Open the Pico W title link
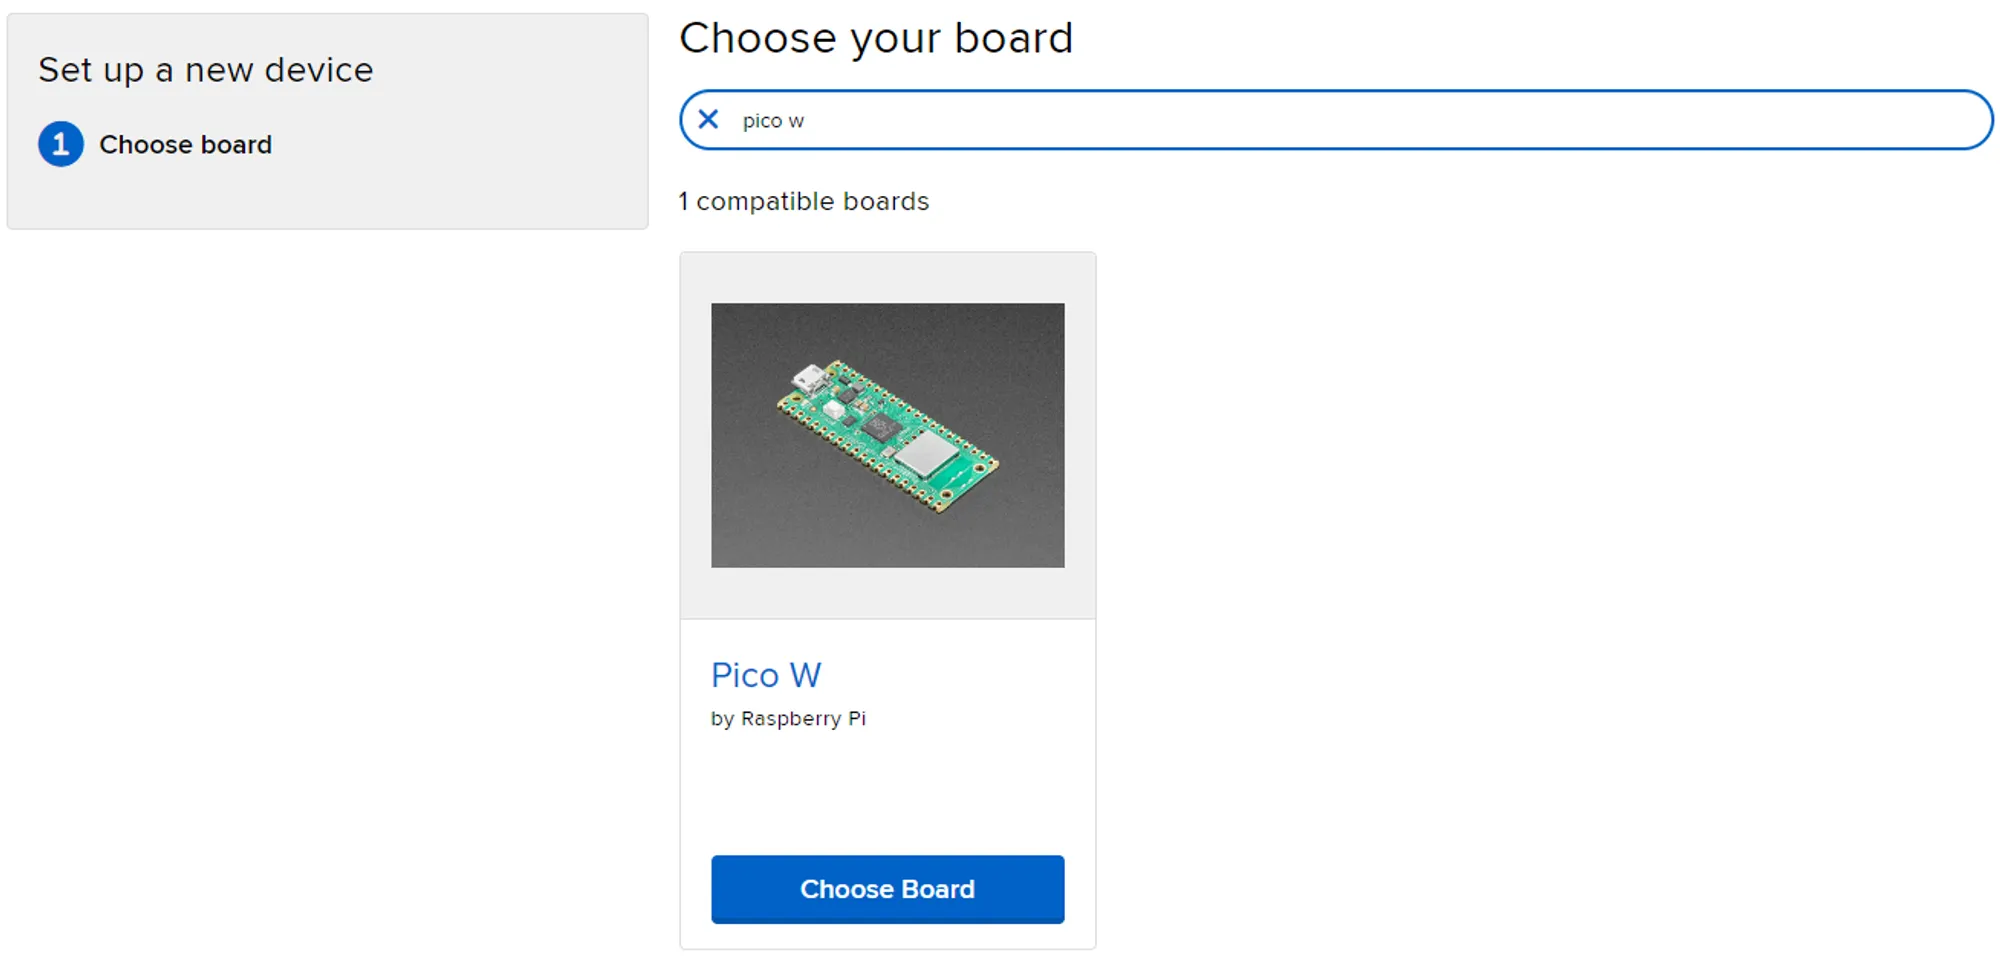This screenshot has height=974, width=2000. tap(766, 675)
